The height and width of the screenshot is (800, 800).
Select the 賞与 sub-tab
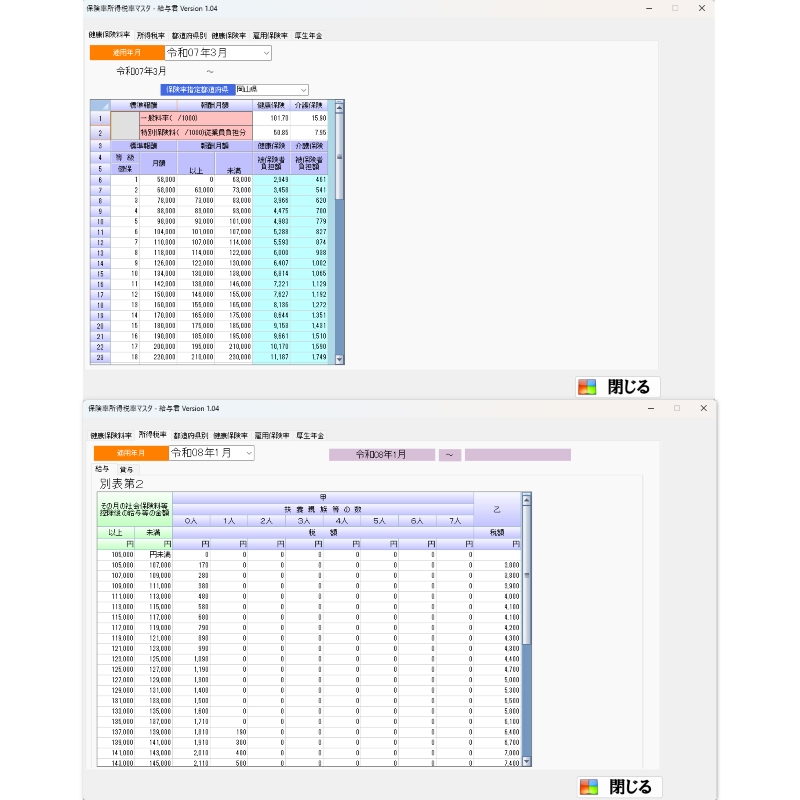[x=127, y=469]
